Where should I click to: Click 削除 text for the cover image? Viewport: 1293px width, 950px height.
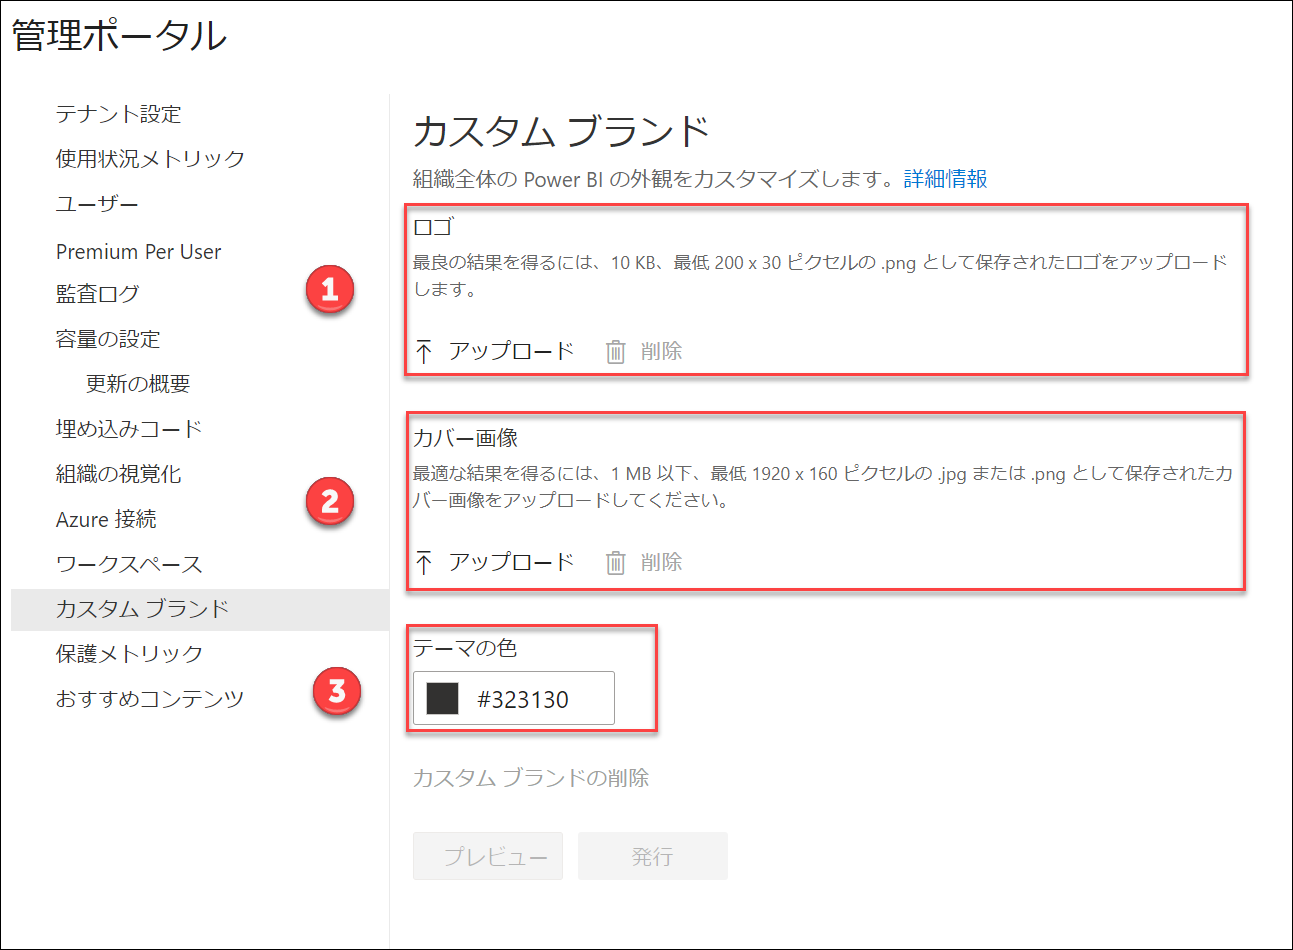(x=661, y=563)
